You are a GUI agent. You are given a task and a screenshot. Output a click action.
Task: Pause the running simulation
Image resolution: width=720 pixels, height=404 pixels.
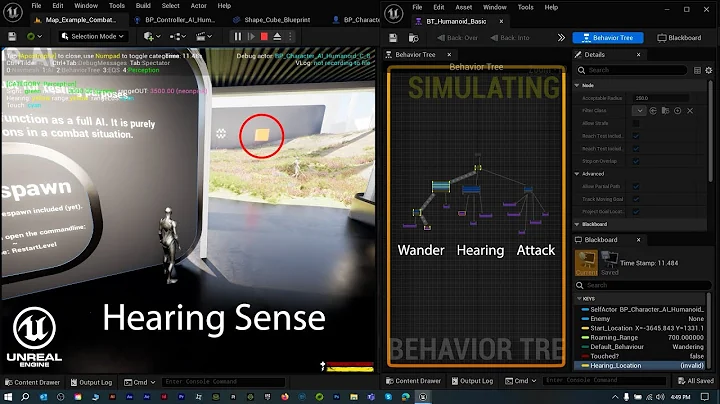(237, 36)
